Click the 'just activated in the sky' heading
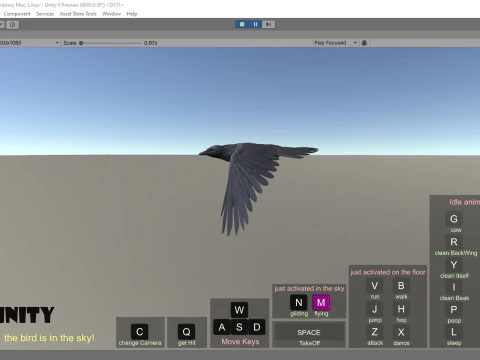 pyautogui.click(x=309, y=289)
